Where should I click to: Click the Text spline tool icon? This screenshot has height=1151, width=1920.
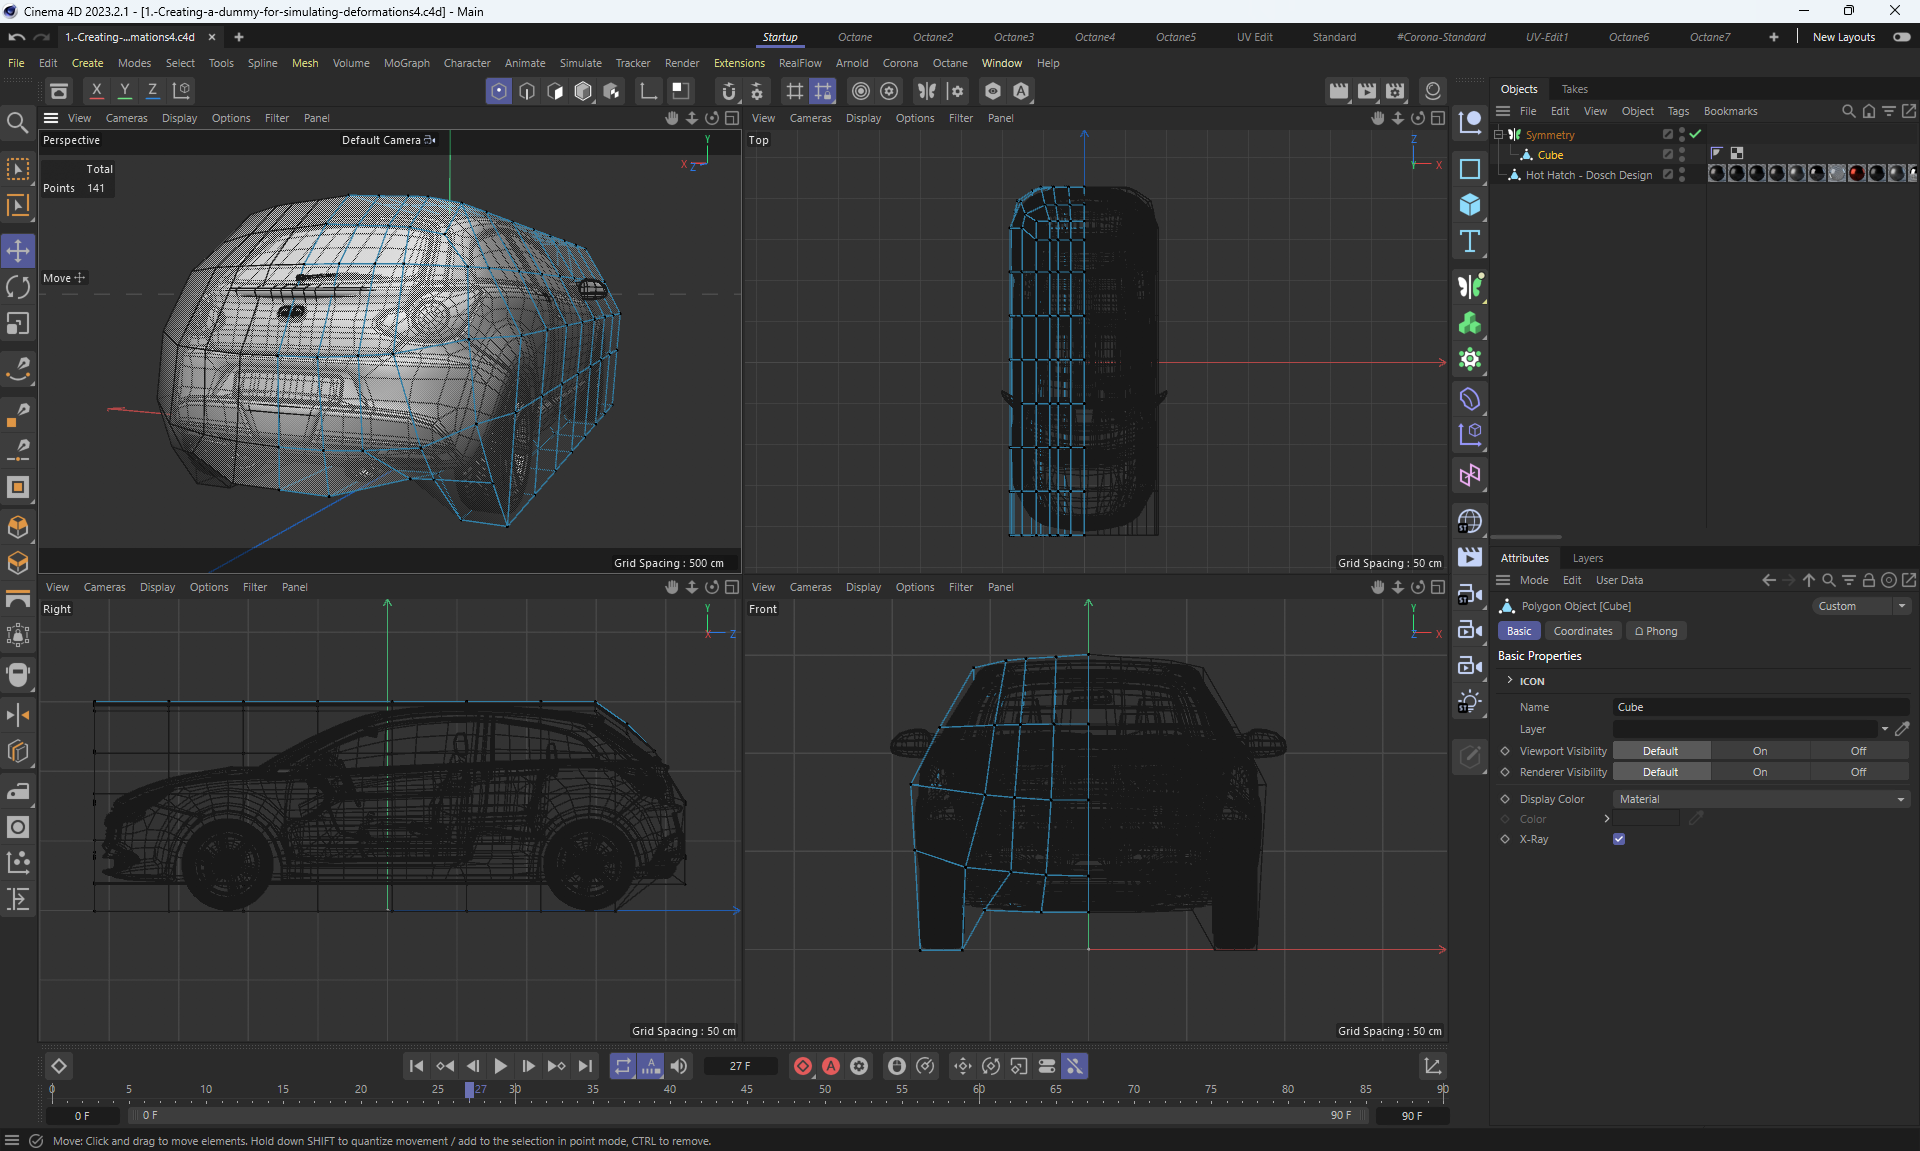coord(1469,241)
